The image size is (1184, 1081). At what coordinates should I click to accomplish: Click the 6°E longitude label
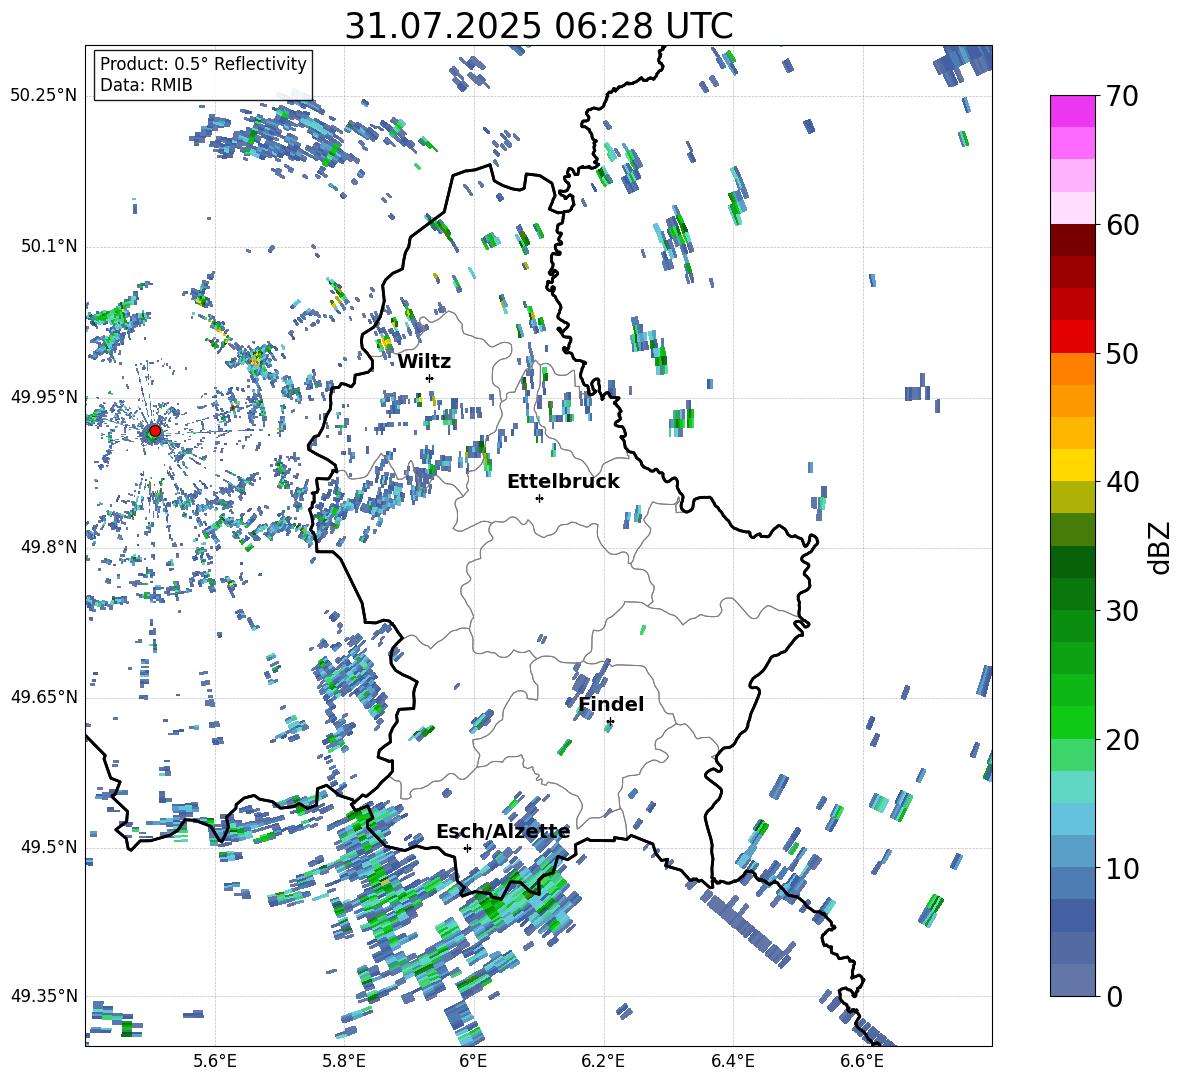(x=473, y=1061)
